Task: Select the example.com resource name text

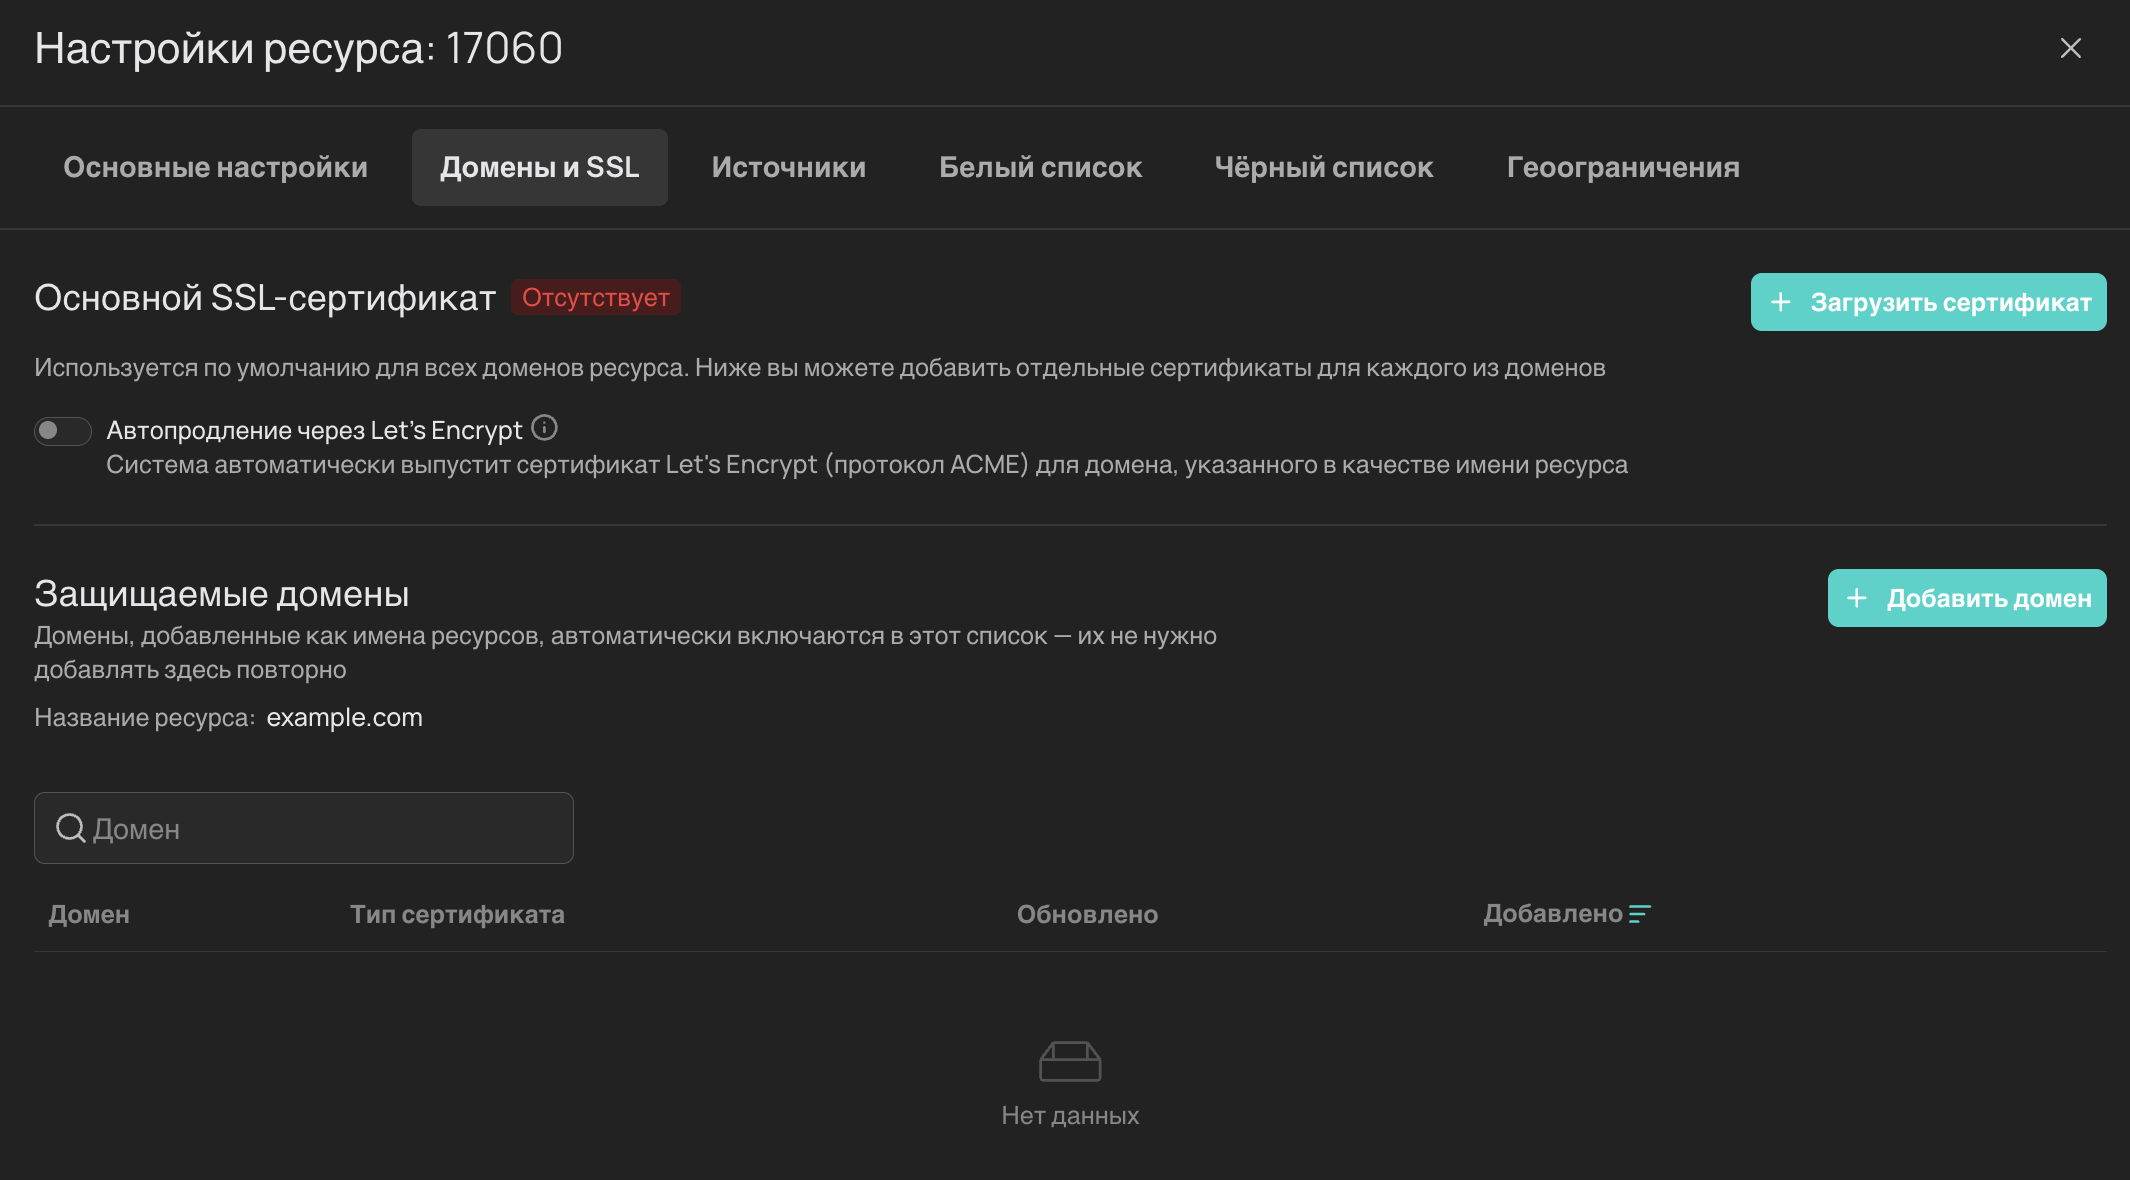Action: (x=344, y=718)
